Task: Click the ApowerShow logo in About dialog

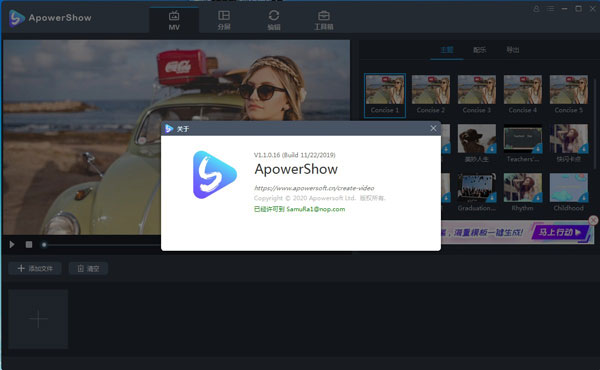Action: (x=214, y=175)
